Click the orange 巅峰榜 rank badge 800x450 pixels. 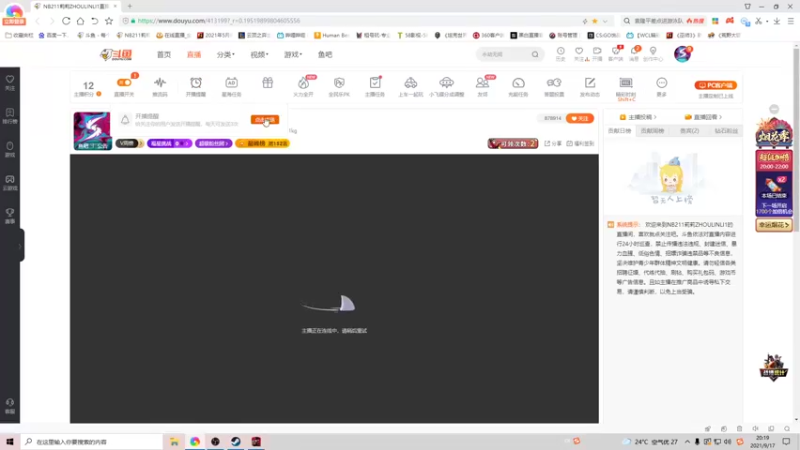click(262, 144)
